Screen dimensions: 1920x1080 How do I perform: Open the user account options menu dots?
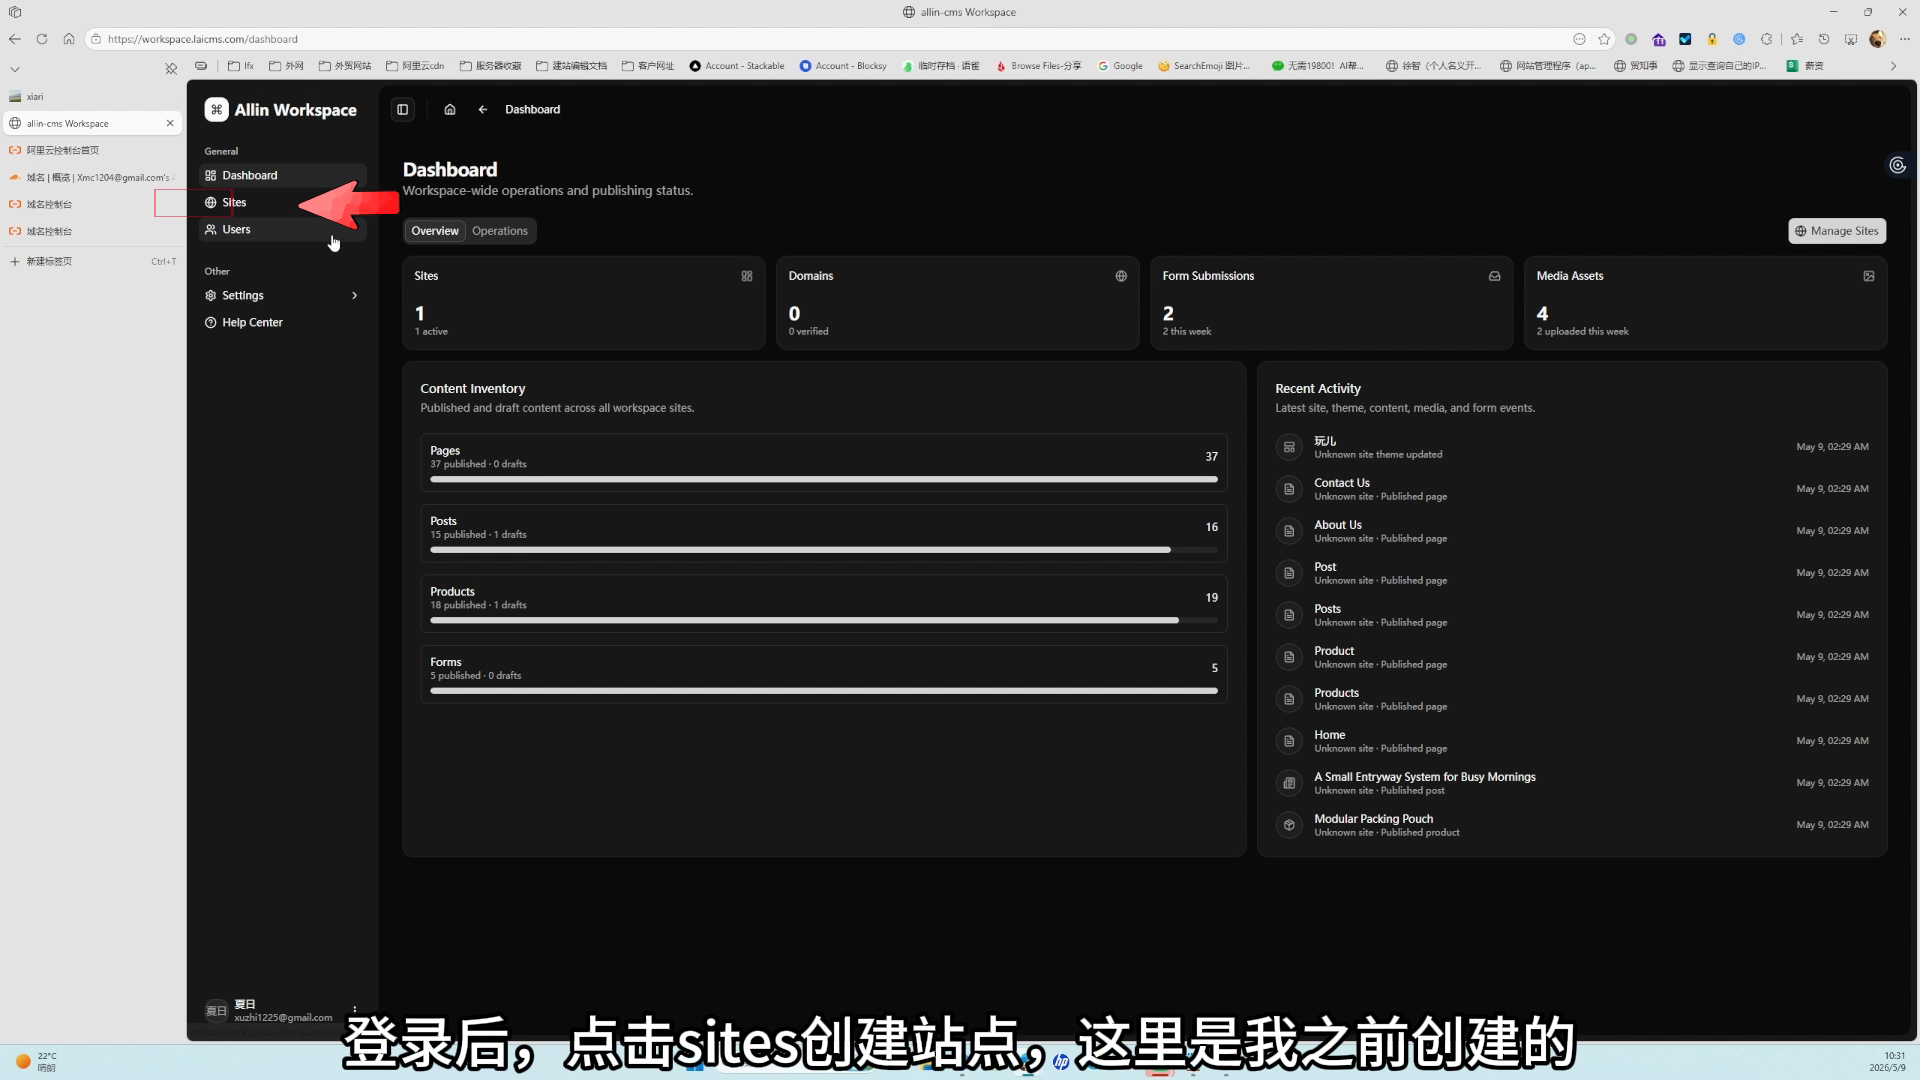tap(355, 1010)
